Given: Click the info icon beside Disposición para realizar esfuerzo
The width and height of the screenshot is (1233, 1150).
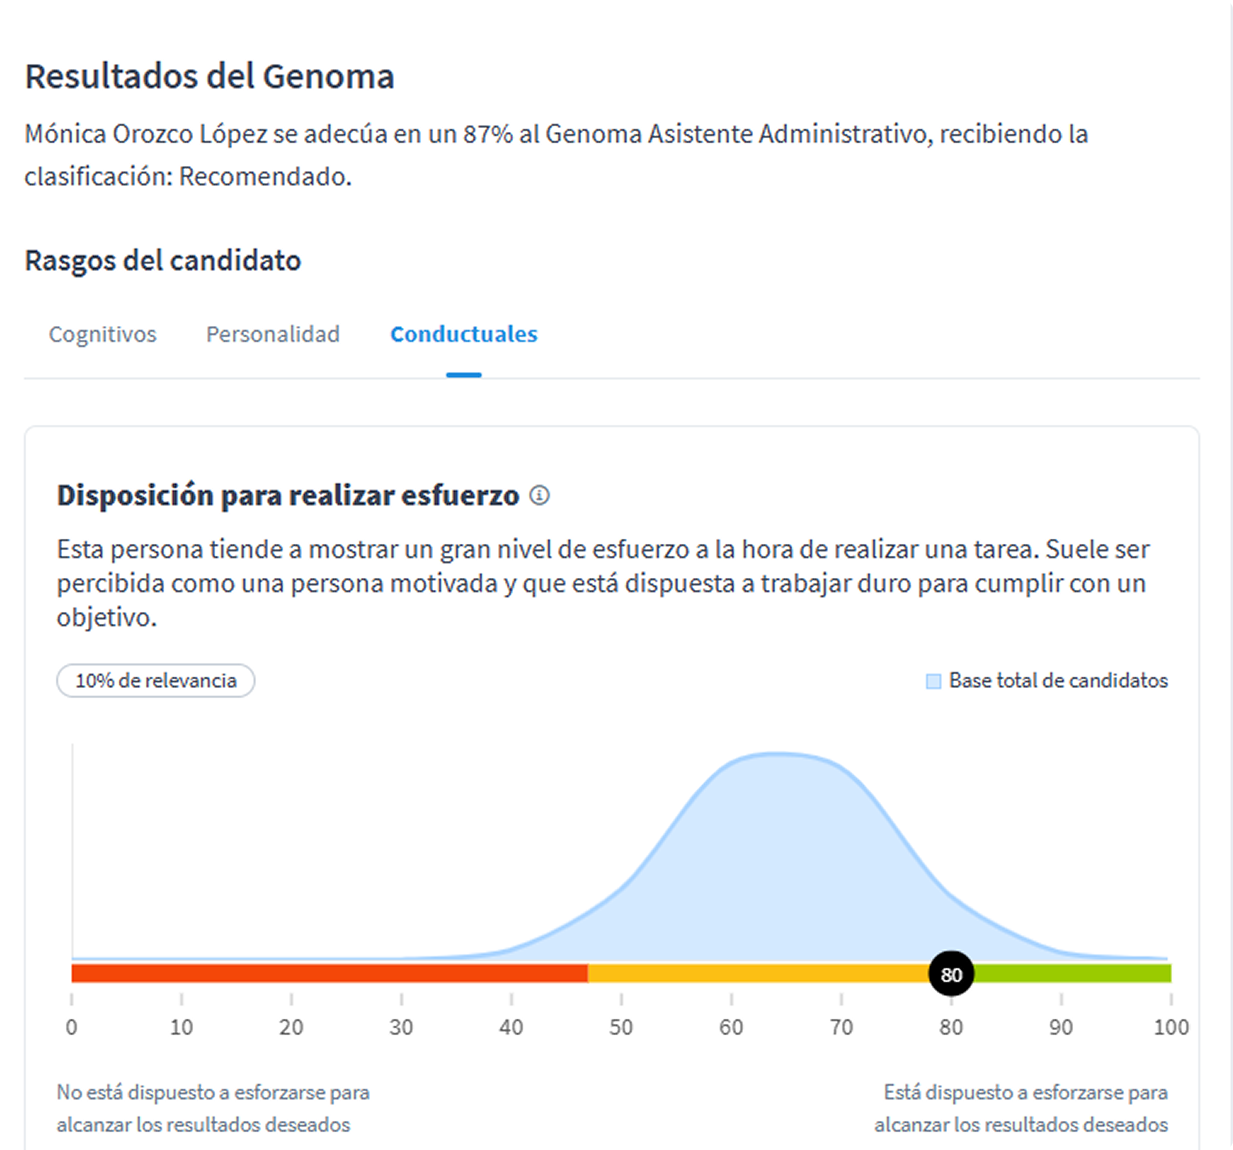Looking at the screenshot, I should tap(540, 495).
